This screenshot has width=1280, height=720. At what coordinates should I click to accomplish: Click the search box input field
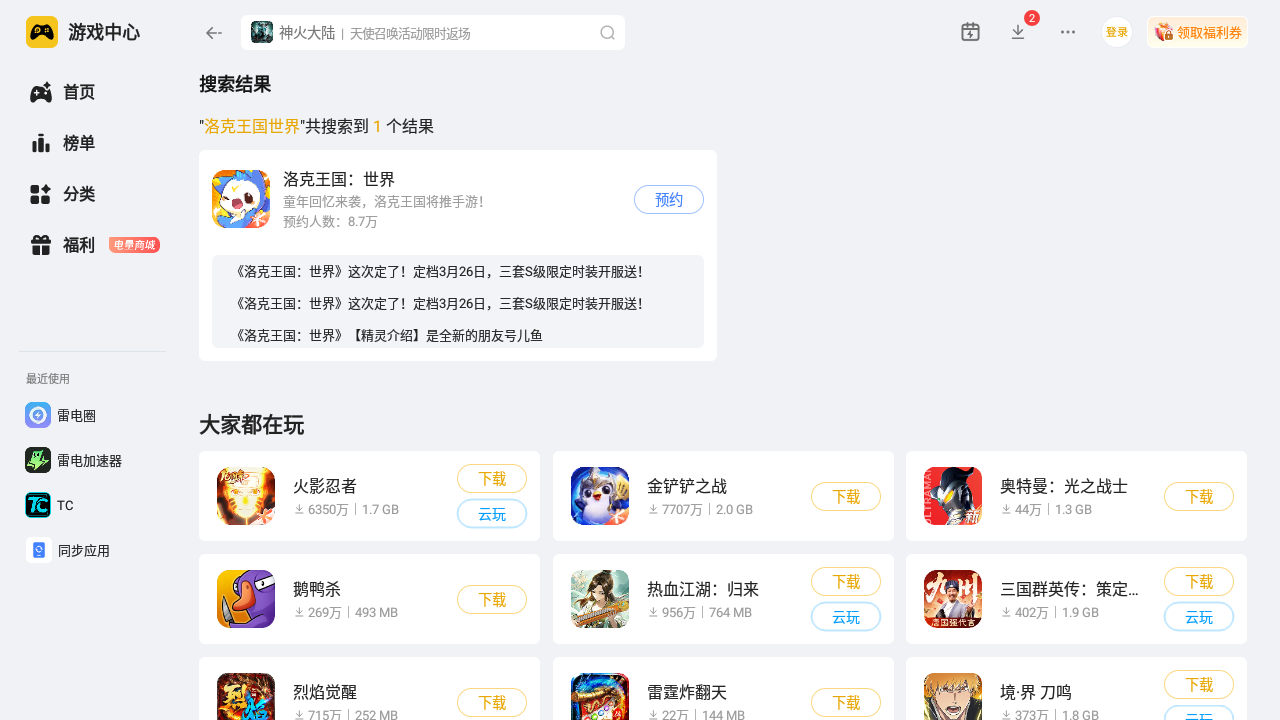point(433,33)
